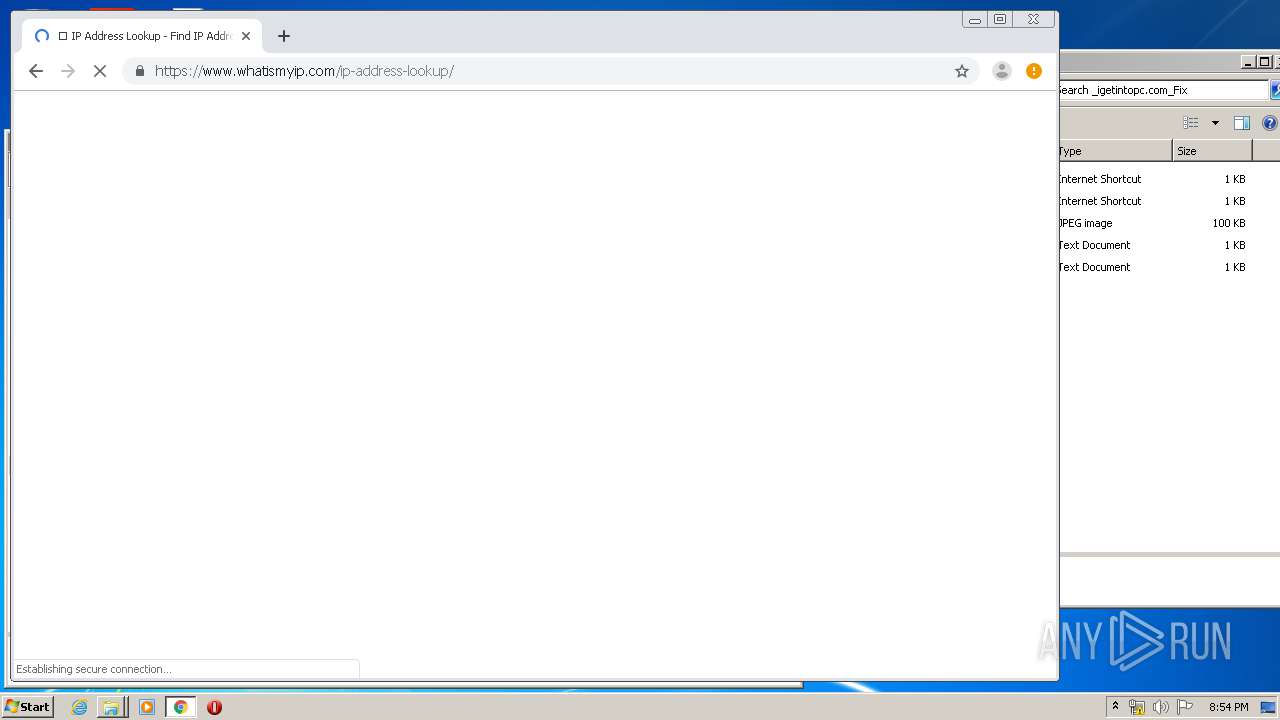Select the second Internet Shortcut row
1280x720 pixels.
(x=1155, y=201)
